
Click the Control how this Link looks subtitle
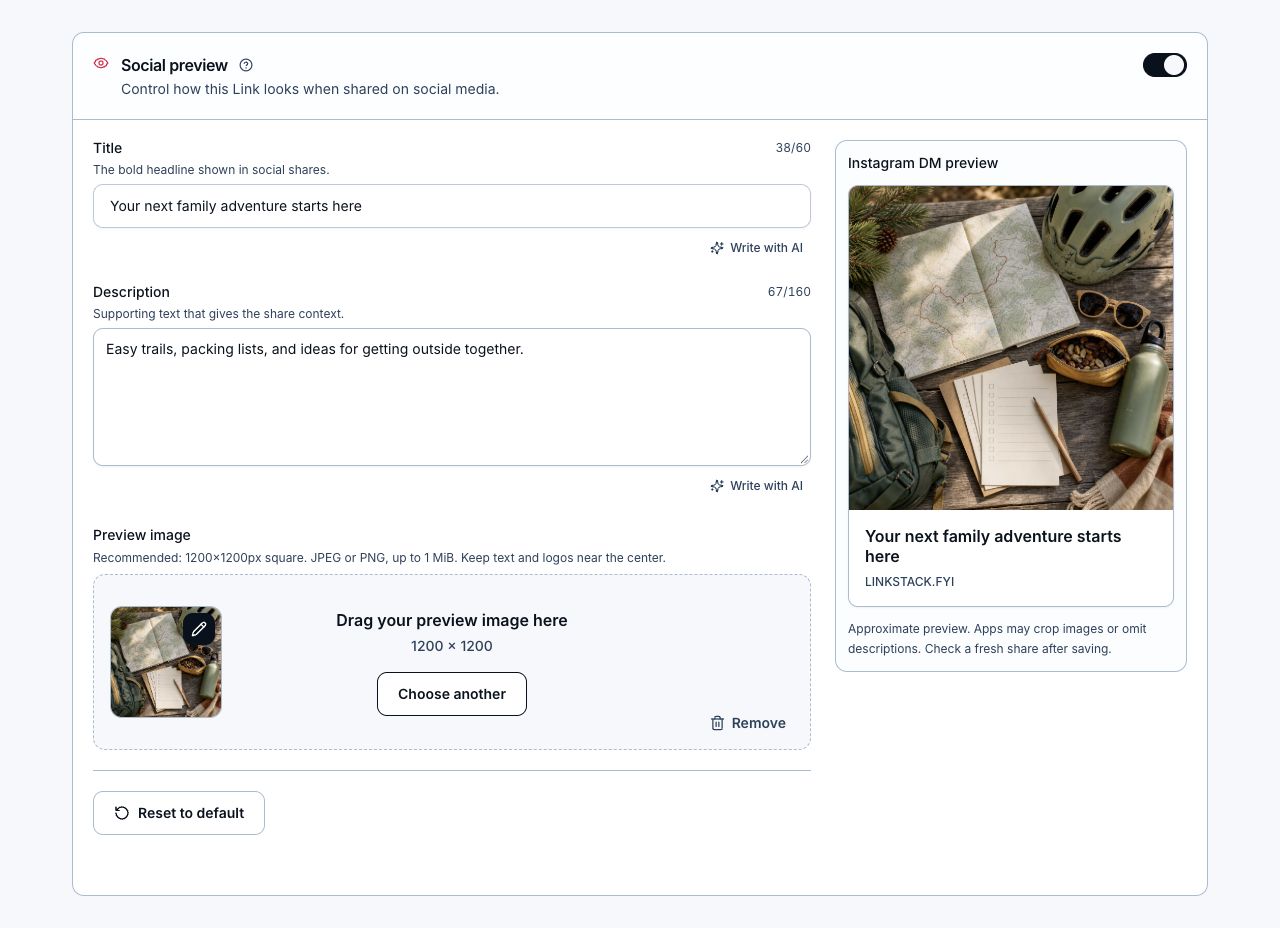310,89
